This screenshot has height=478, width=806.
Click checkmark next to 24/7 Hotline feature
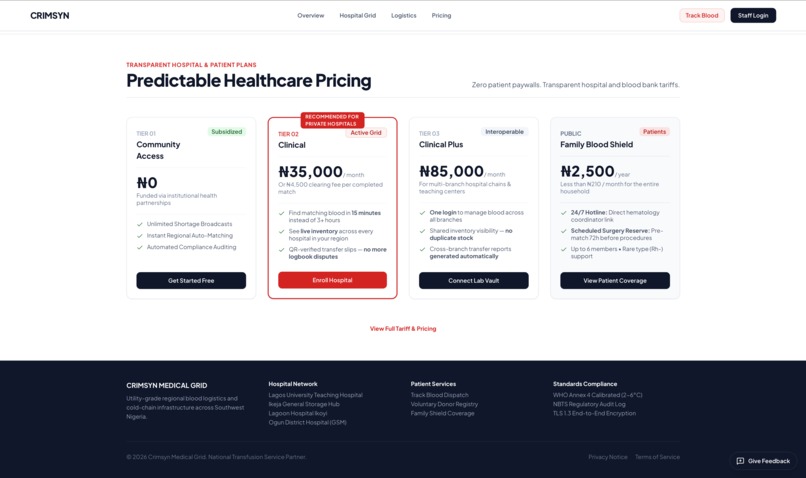[563, 213]
